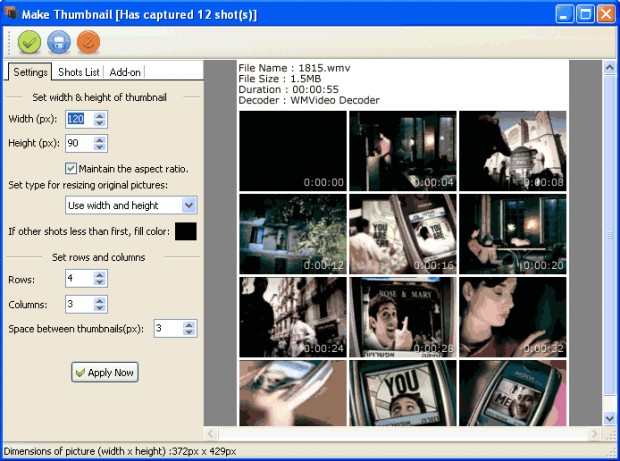Increase the Columns value with up arrow
This screenshot has height=461, width=620.
coord(100,300)
